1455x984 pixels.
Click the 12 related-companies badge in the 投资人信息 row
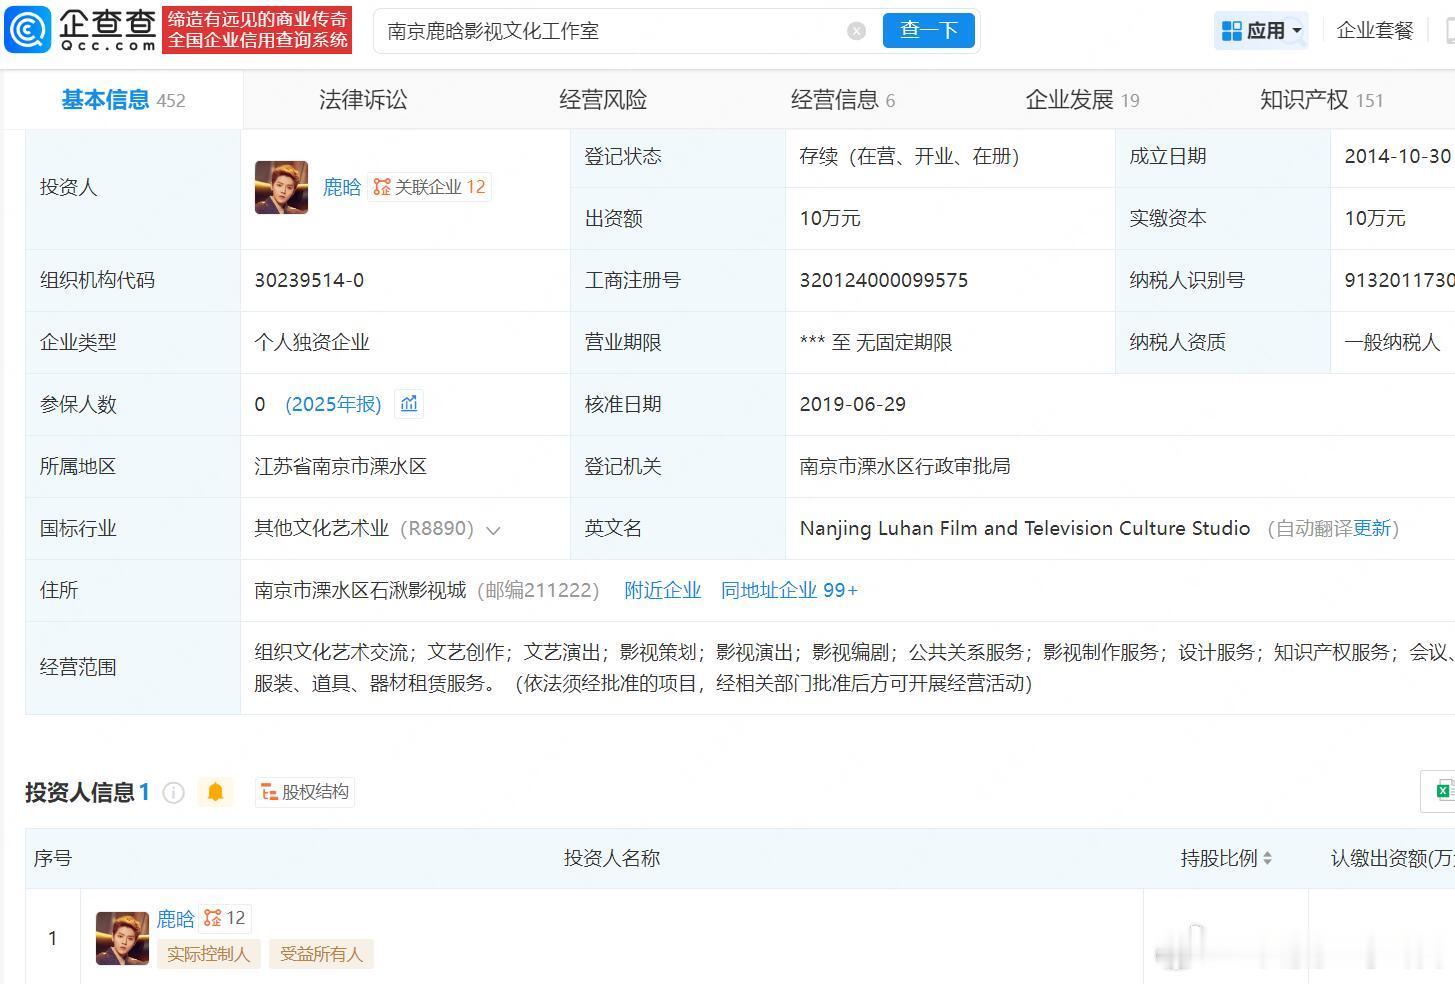tap(226, 918)
